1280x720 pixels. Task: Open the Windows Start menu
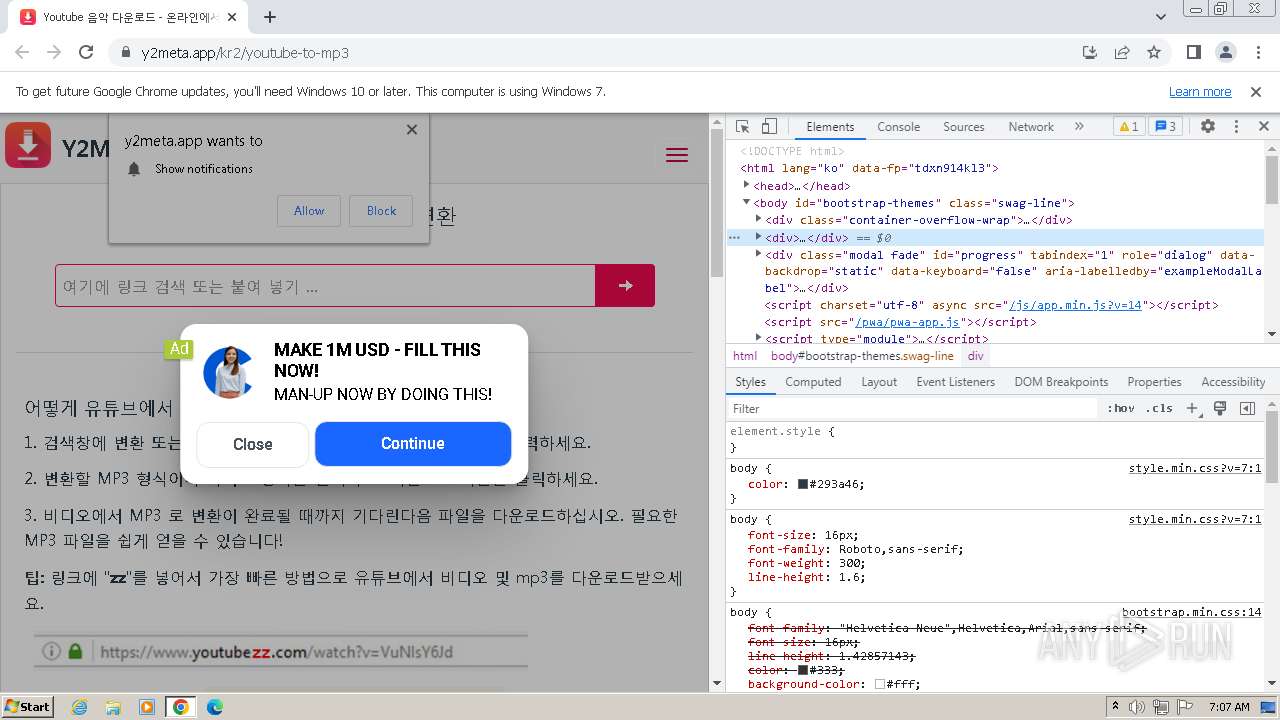pyautogui.click(x=28, y=706)
